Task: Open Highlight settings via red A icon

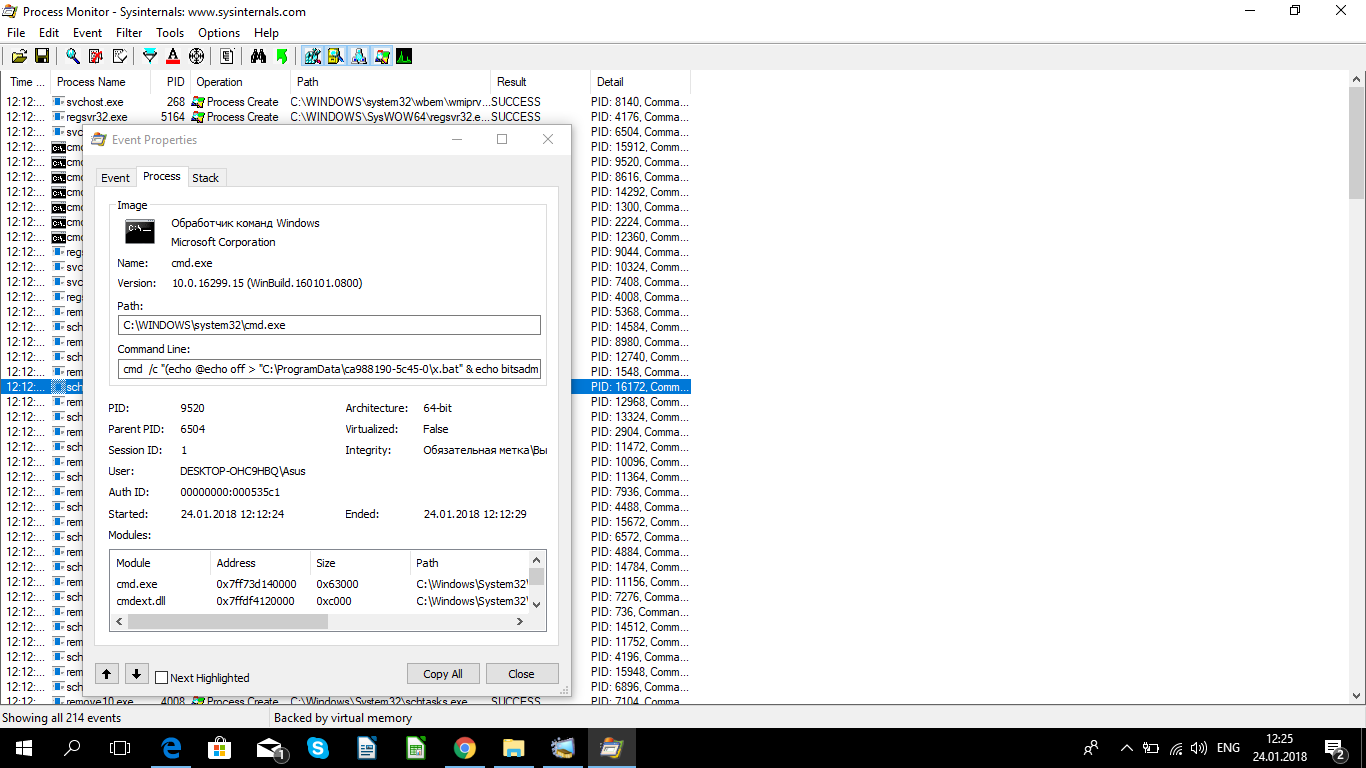Action: (x=173, y=56)
